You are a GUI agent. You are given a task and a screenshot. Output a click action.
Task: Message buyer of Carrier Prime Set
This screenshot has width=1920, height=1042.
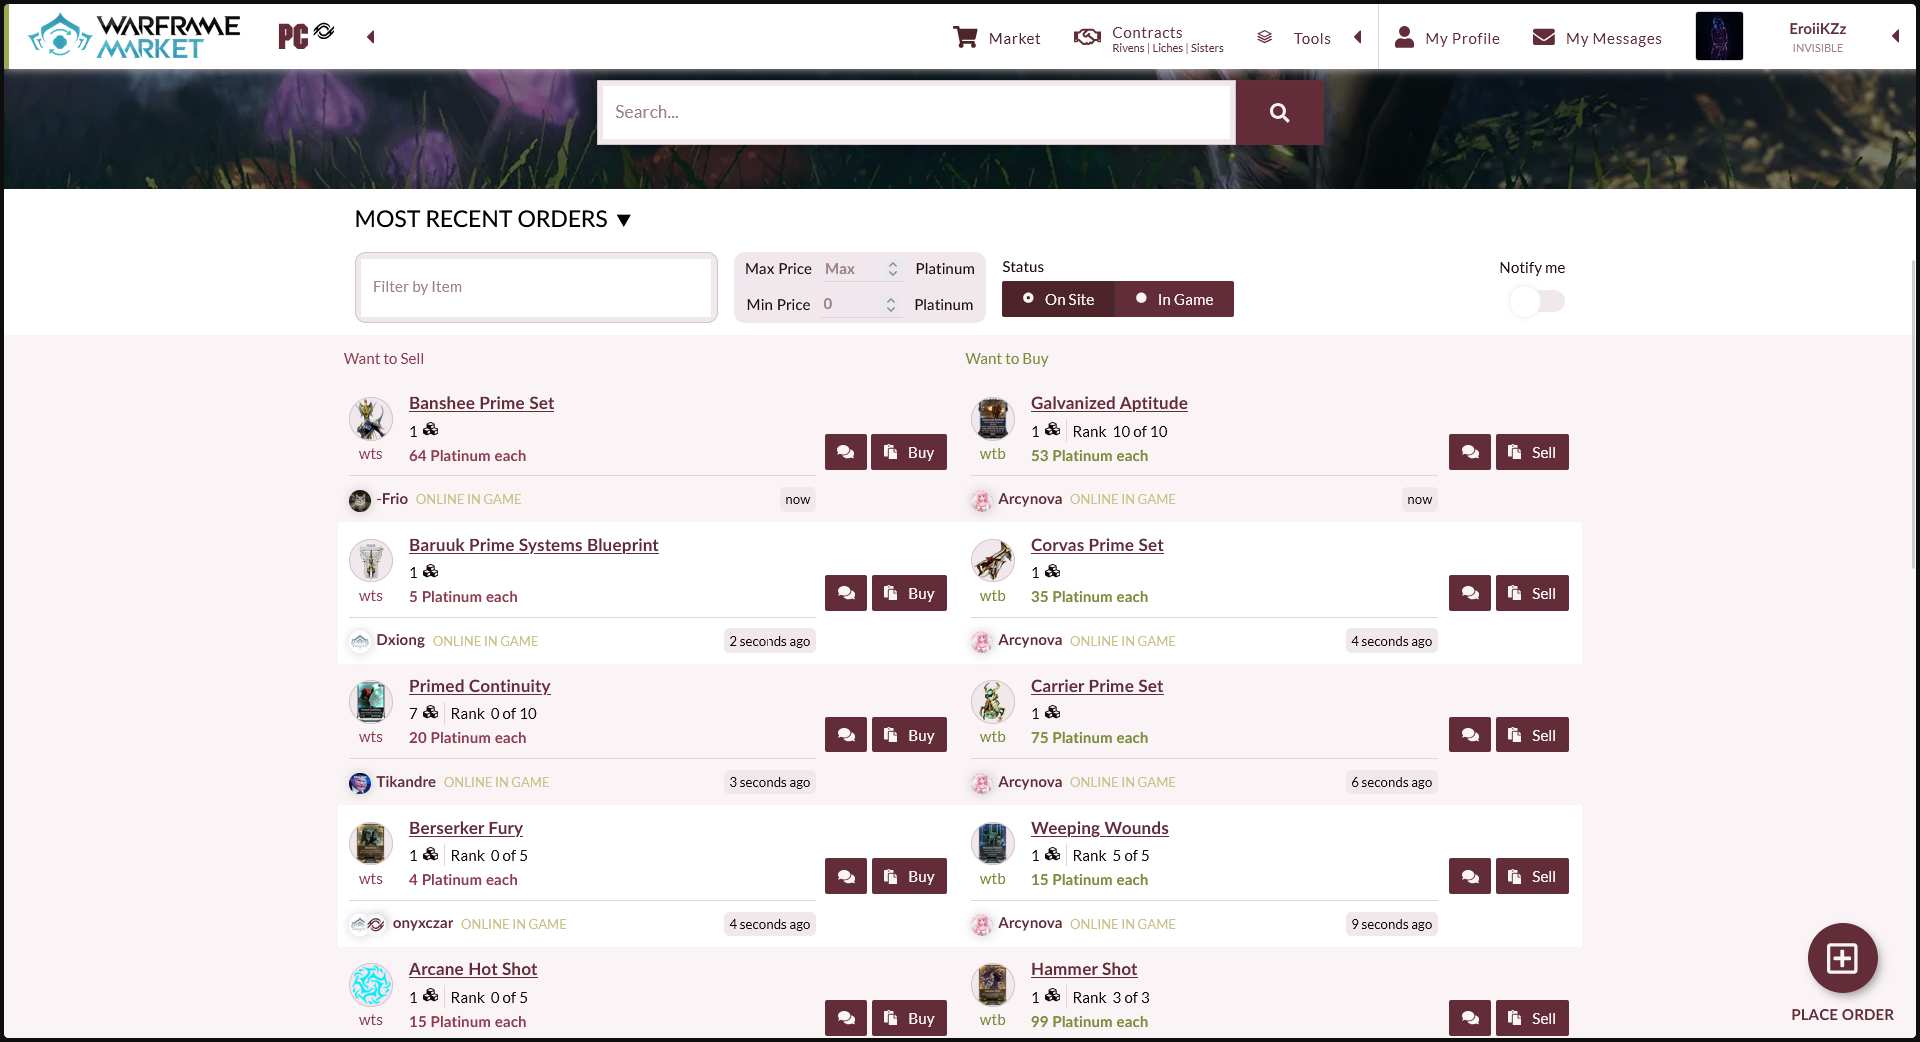tap(1470, 735)
